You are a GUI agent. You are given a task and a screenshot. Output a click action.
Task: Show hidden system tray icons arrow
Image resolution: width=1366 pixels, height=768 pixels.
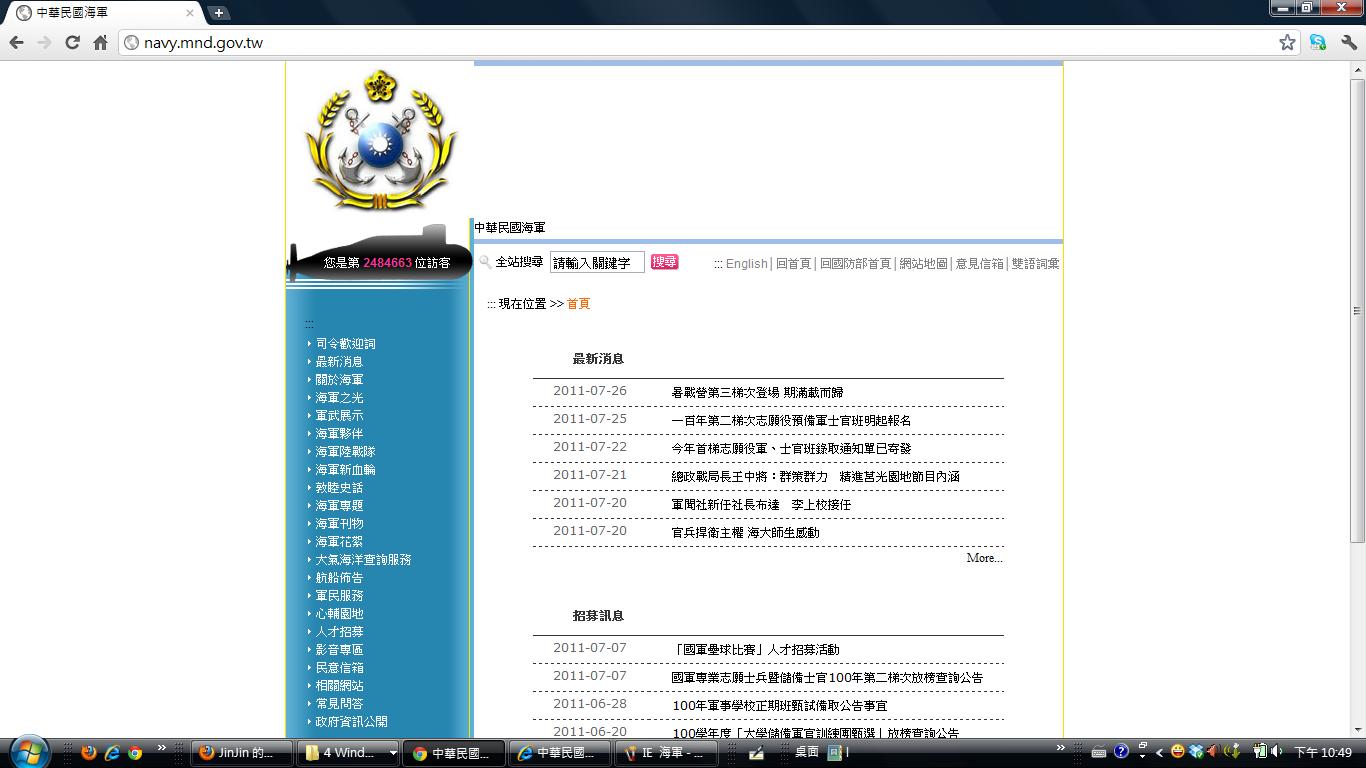tap(1159, 753)
